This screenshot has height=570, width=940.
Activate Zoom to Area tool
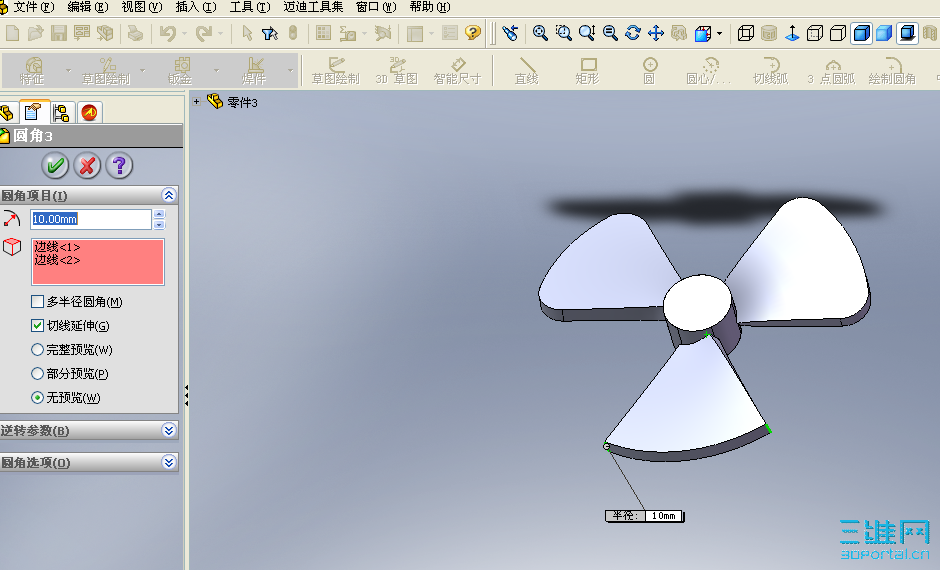tap(564, 33)
